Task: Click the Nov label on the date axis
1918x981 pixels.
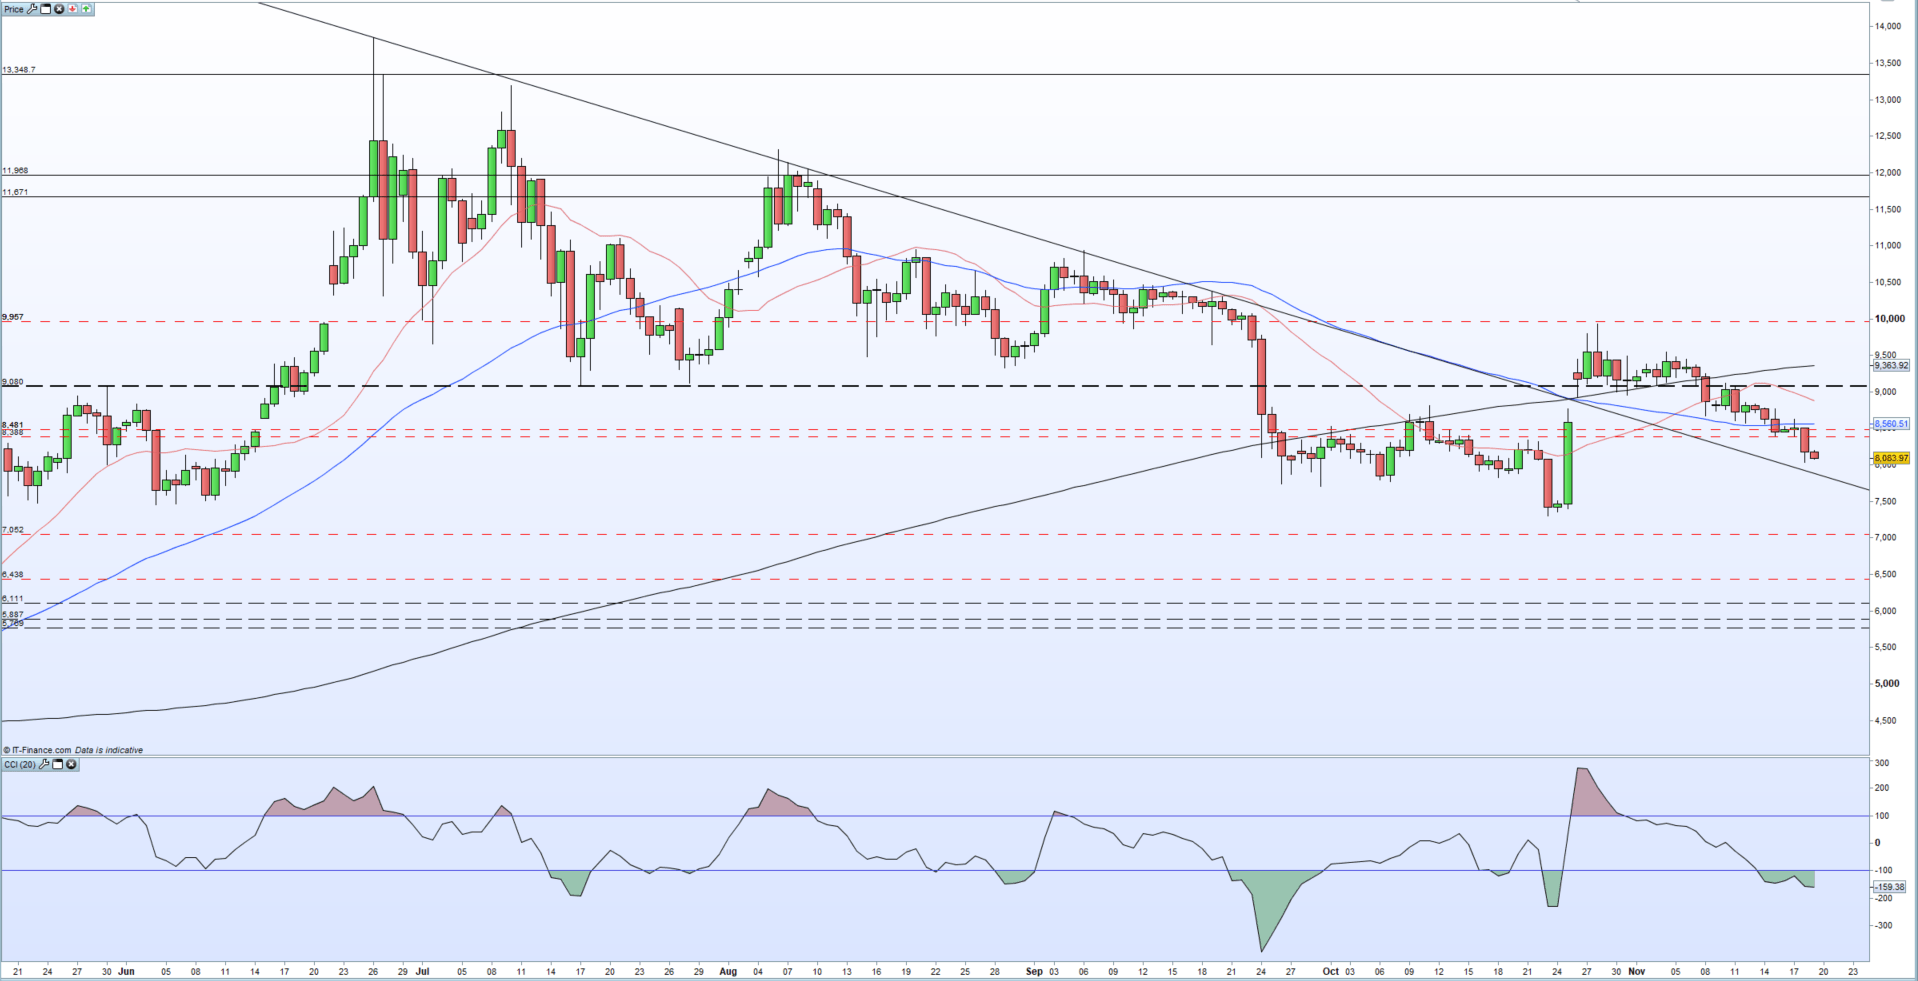Action: (x=1636, y=971)
